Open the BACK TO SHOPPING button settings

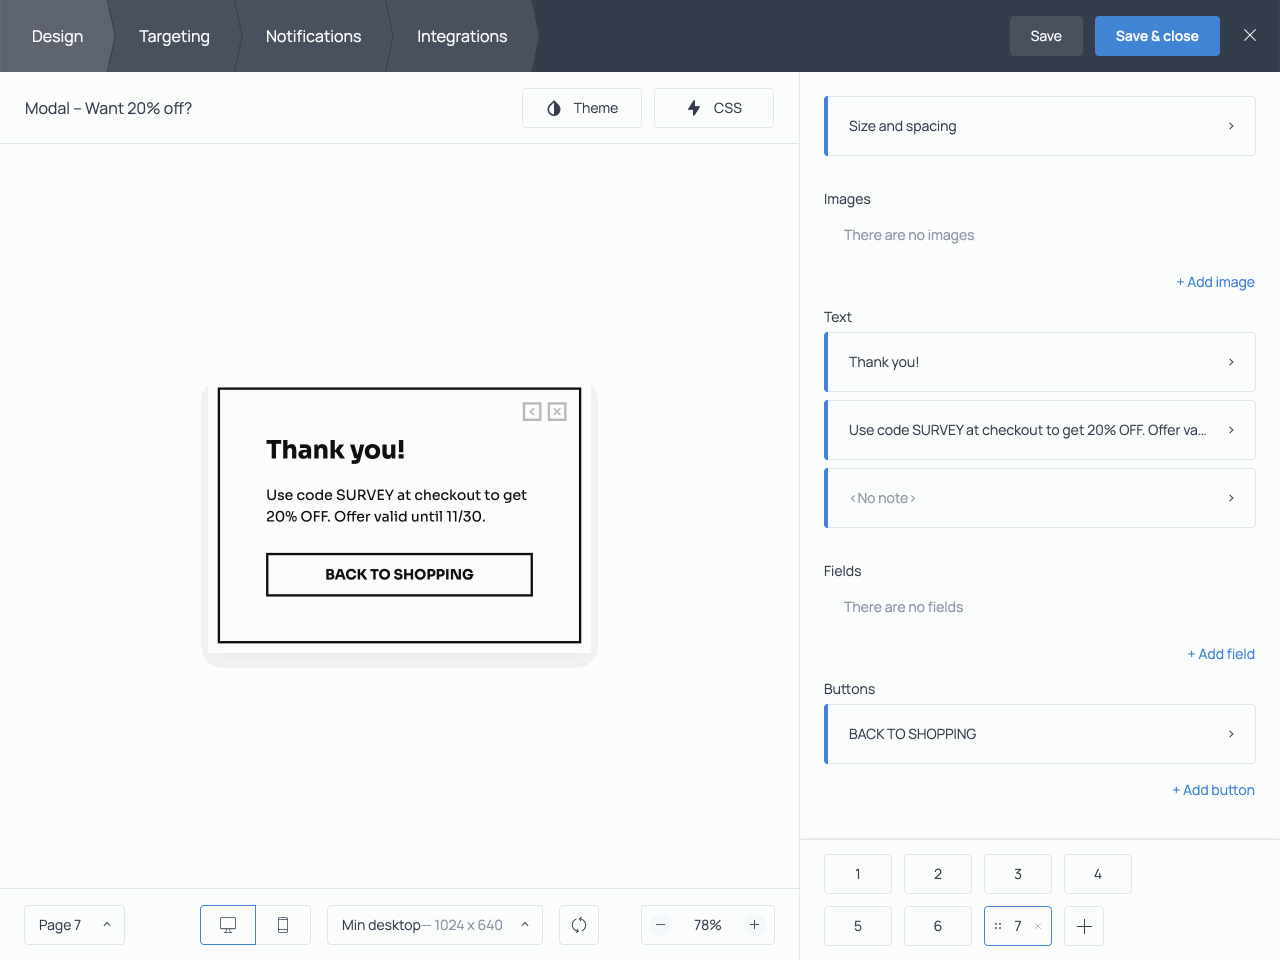(1039, 733)
